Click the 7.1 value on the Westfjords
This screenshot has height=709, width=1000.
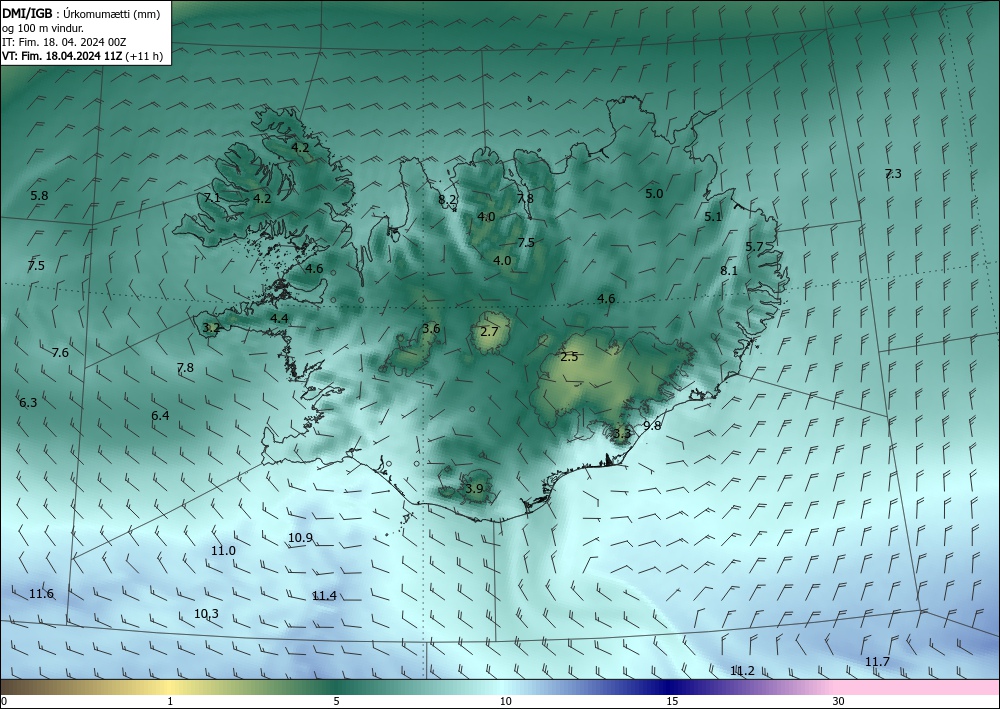pyautogui.click(x=212, y=198)
